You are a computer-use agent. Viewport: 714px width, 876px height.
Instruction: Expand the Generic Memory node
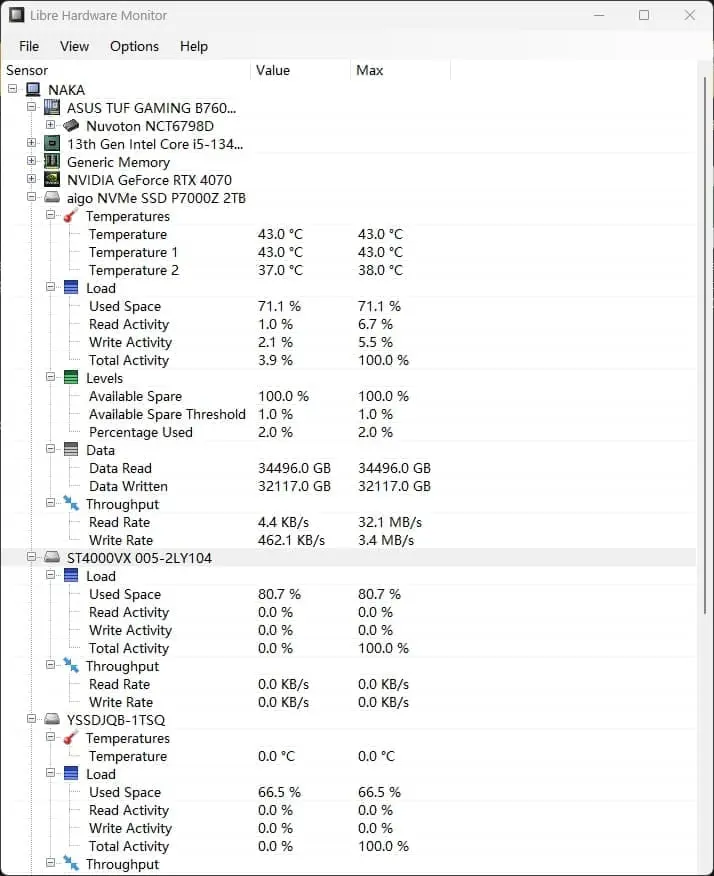(31, 161)
